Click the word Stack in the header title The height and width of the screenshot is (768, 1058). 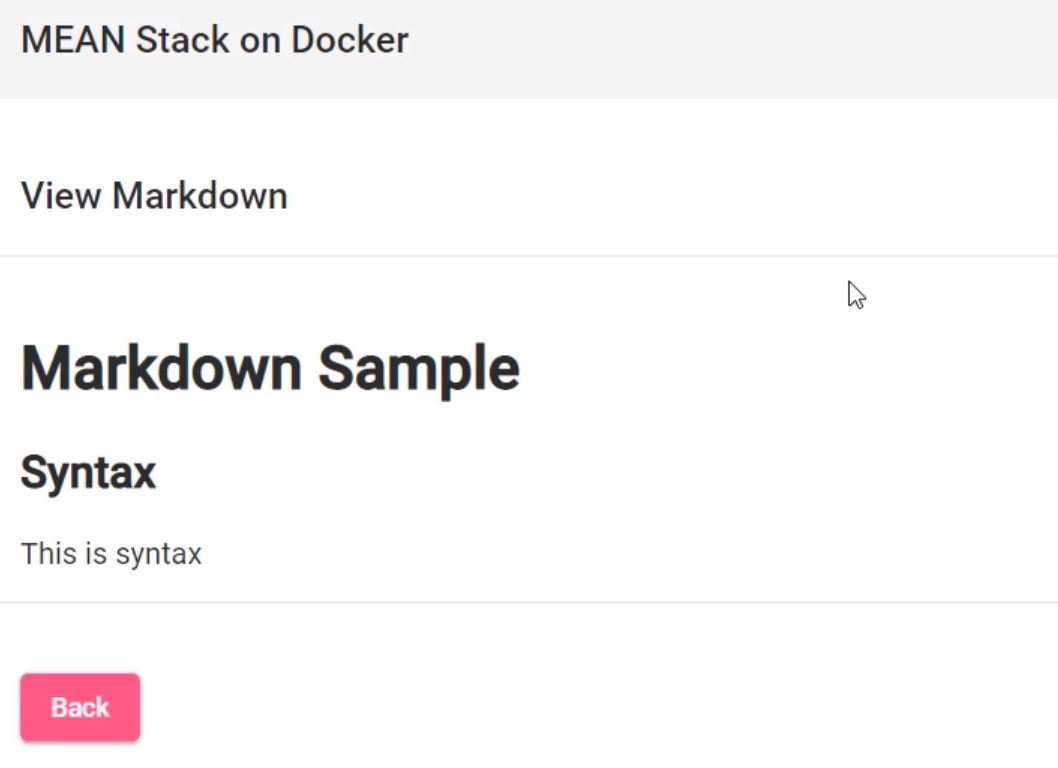tap(182, 40)
